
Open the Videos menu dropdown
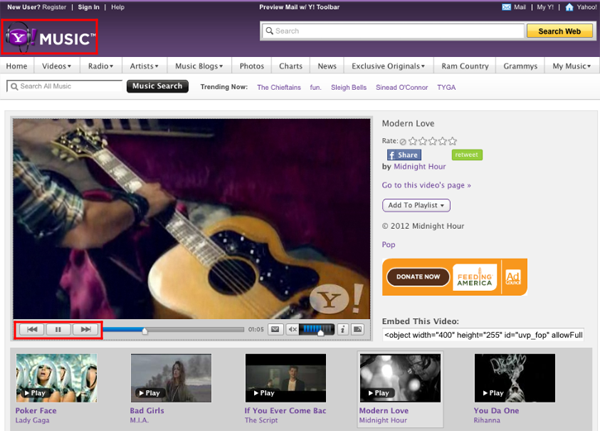point(62,66)
